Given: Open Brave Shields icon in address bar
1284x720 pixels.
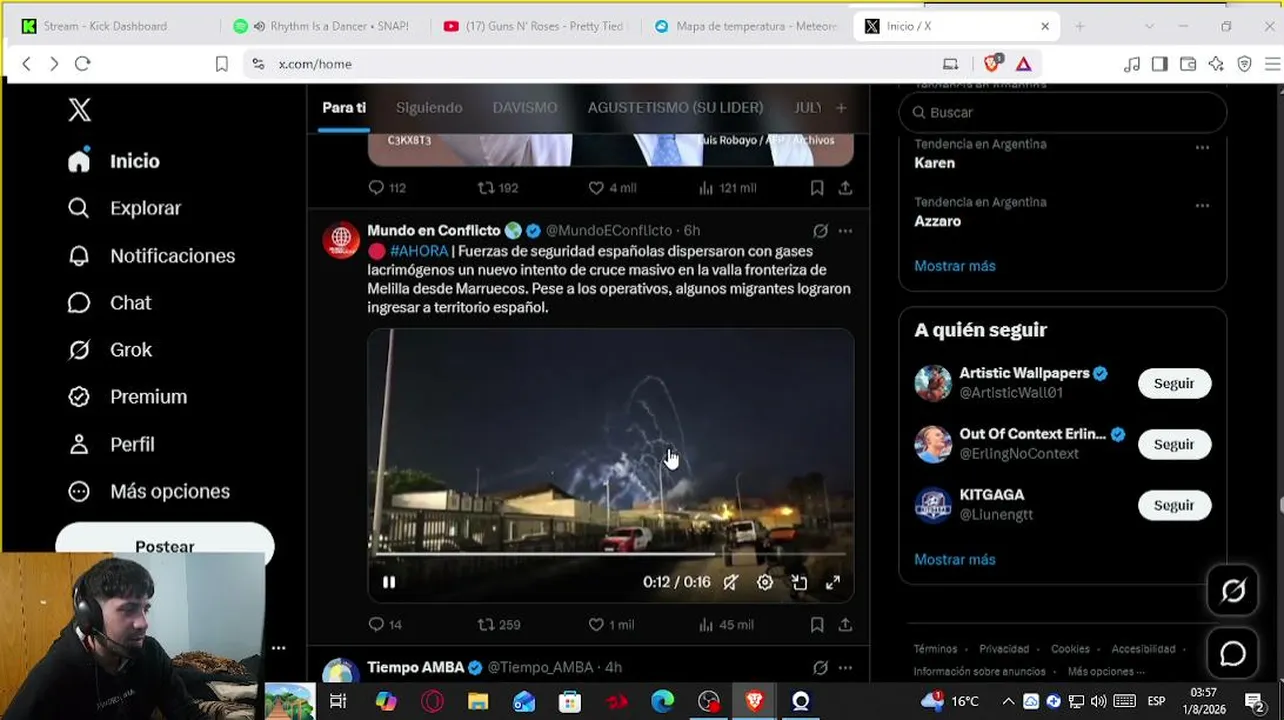Looking at the screenshot, I should pyautogui.click(x=992, y=64).
